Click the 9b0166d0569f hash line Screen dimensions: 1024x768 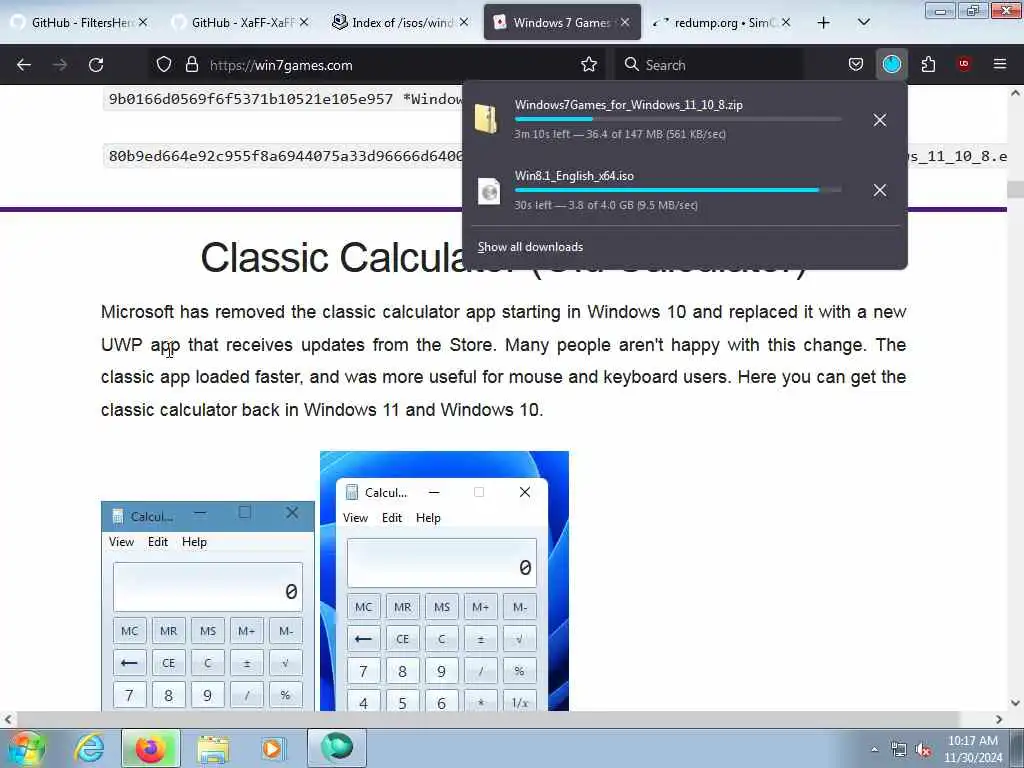[x=282, y=99]
